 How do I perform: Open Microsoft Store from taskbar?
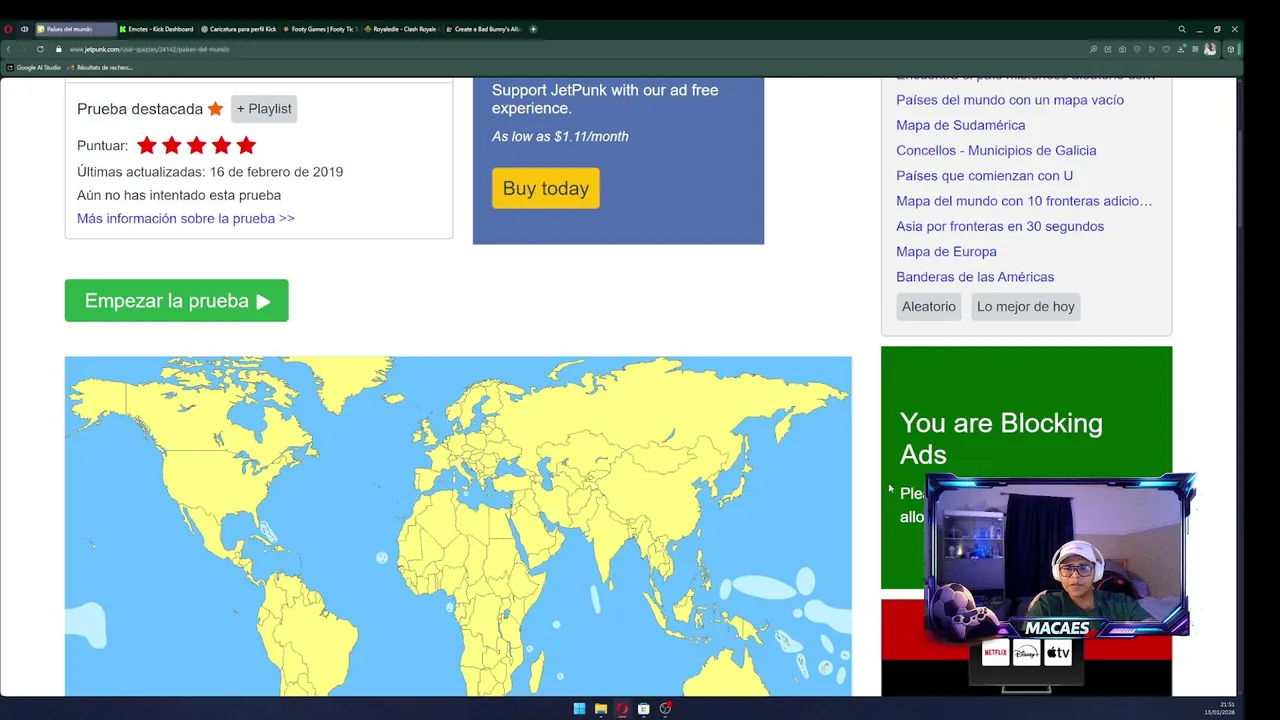(x=644, y=709)
